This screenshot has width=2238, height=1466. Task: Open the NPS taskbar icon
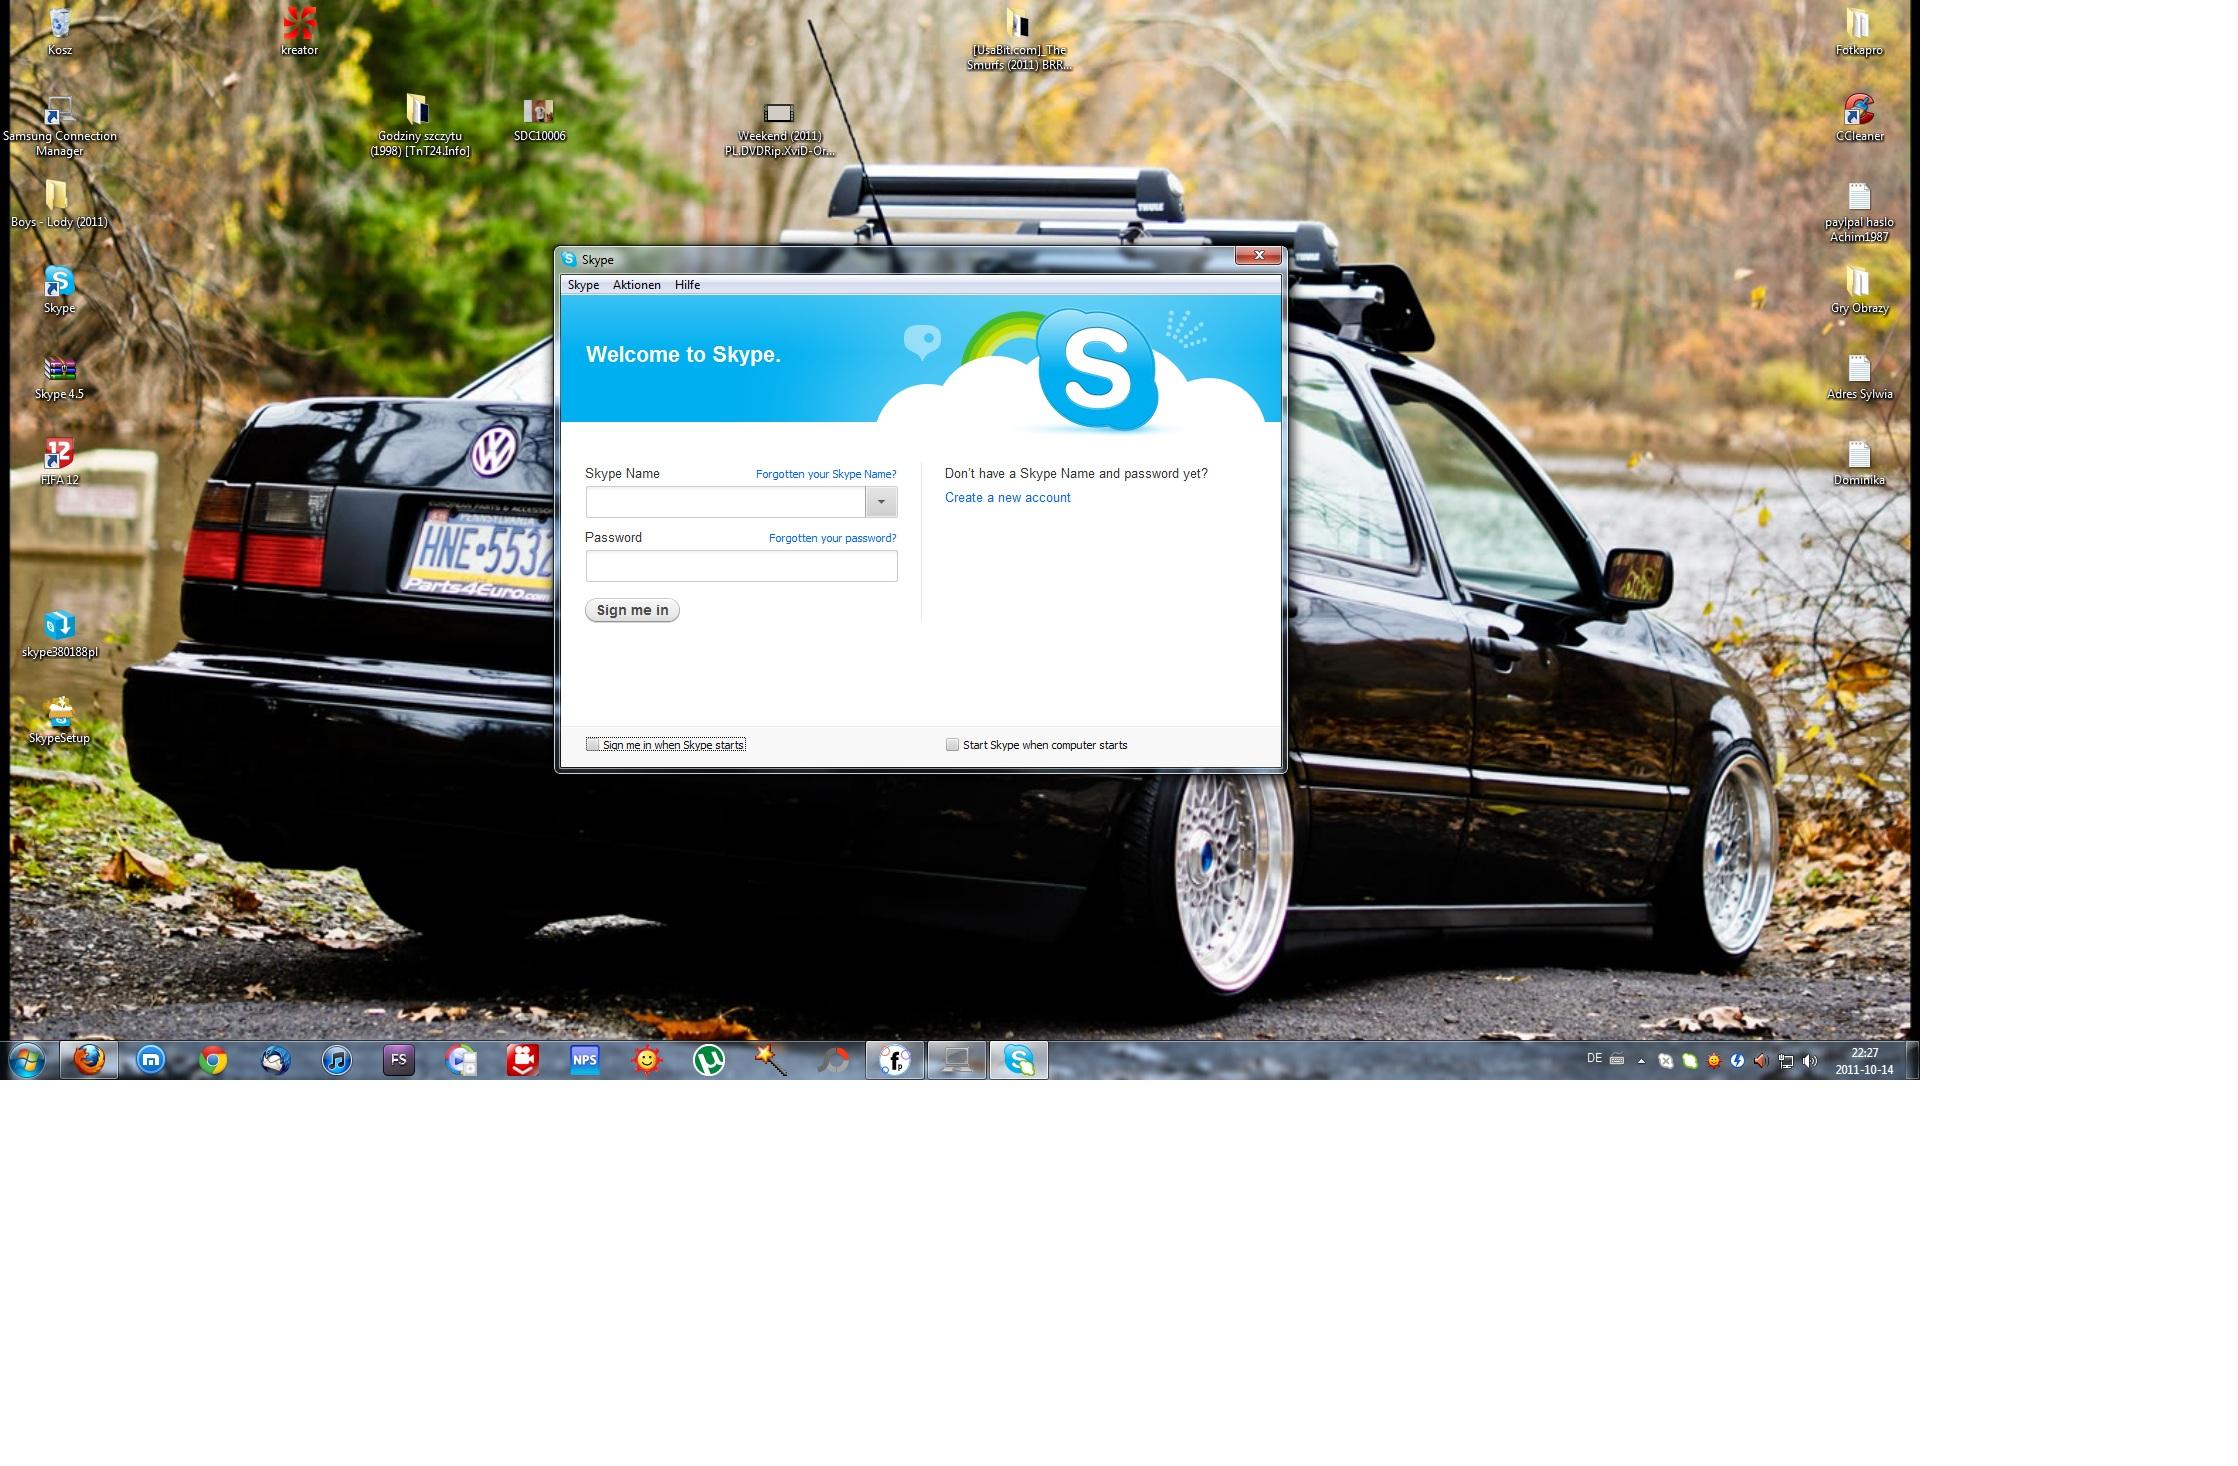[x=585, y=1060]
